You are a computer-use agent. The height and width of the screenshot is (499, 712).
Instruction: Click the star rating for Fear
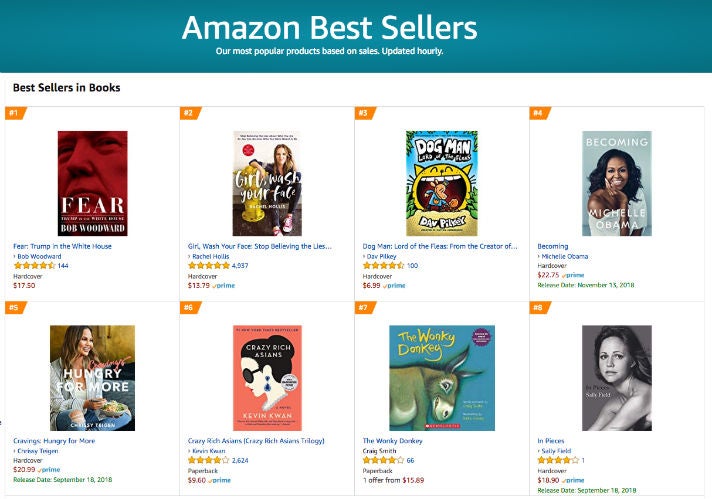click(34, 266)
